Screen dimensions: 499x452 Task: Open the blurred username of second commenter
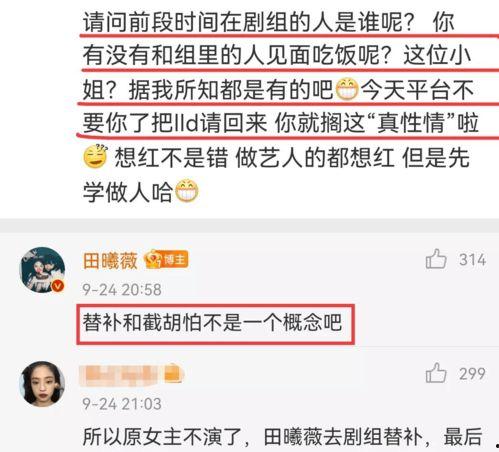123,374
